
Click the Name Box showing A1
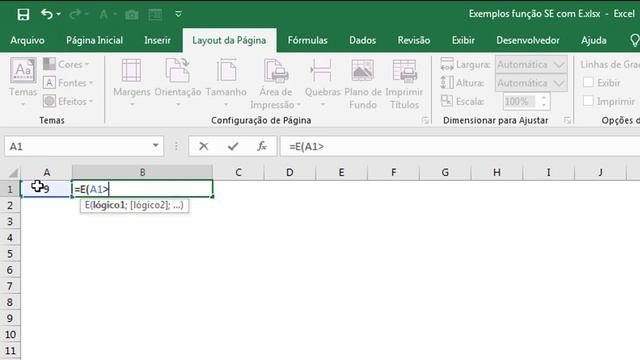(78, 146)
